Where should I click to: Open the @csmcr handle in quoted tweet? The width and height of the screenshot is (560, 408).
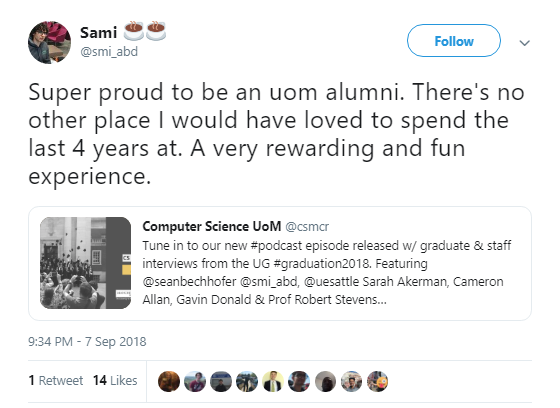pyautogui.click(x=307, y=227)
